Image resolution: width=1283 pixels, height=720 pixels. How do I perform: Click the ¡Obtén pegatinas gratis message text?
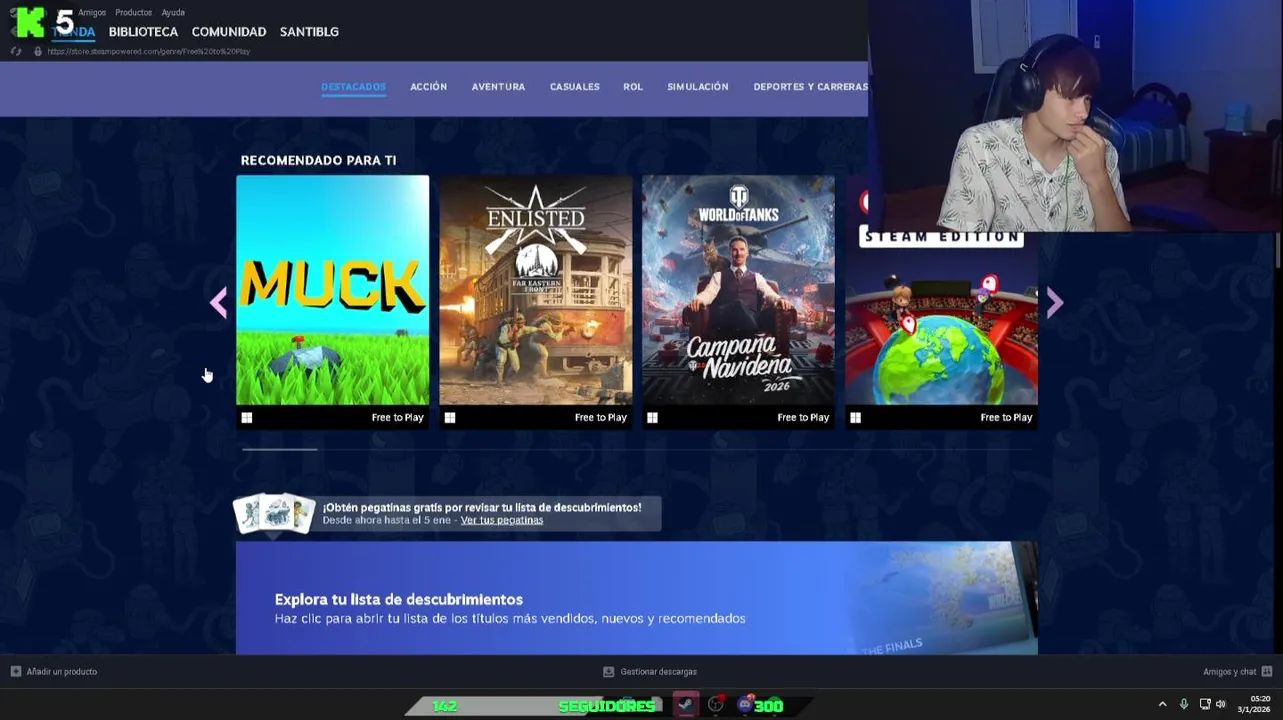coord(482,507)
